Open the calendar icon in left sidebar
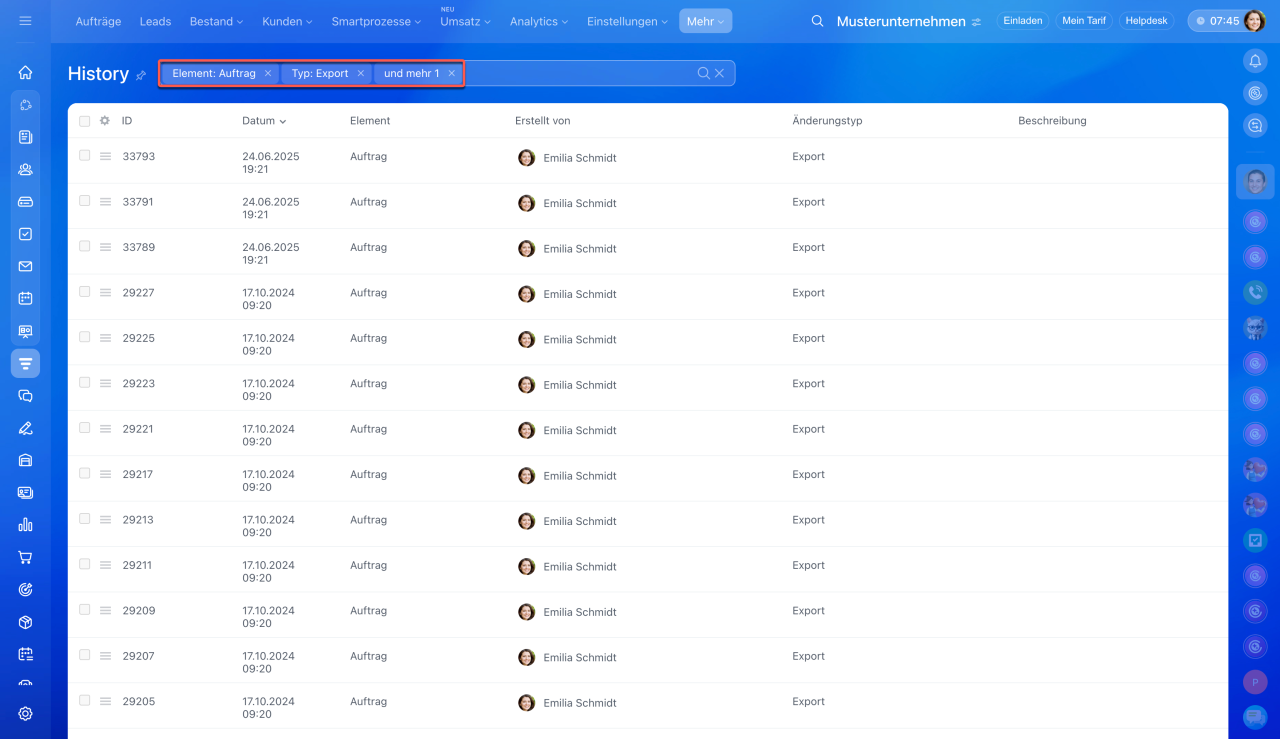The height and width of the screenshot is (739, 1280). tap(25, 298)
